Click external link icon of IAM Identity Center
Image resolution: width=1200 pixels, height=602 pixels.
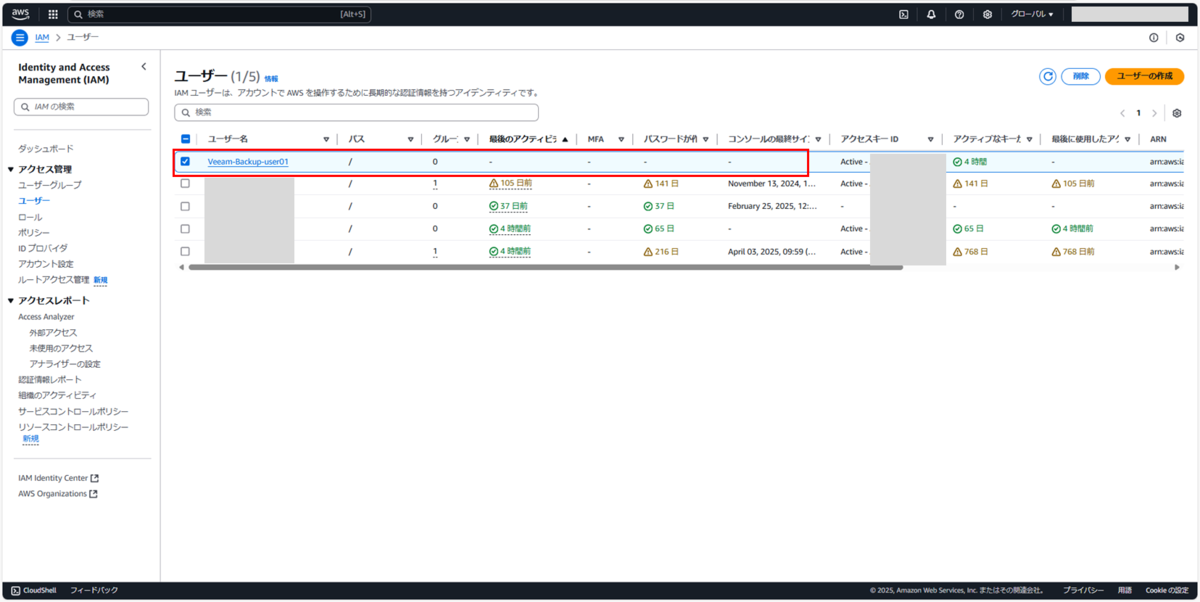click(x=95, y=478)
